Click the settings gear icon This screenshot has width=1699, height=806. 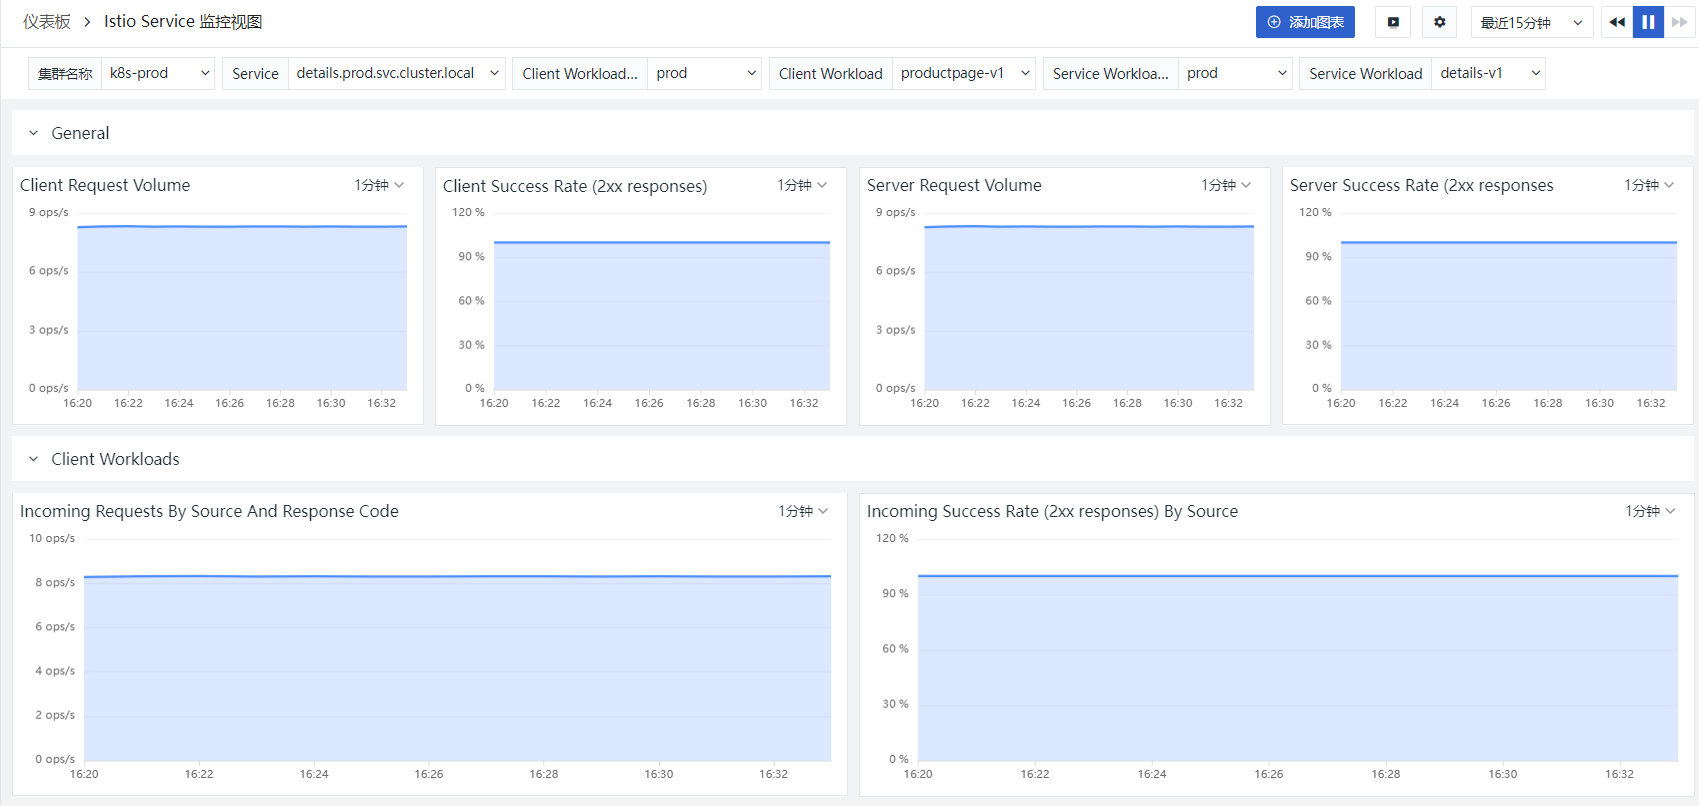pyautogui.click(x=1439, y=22)
